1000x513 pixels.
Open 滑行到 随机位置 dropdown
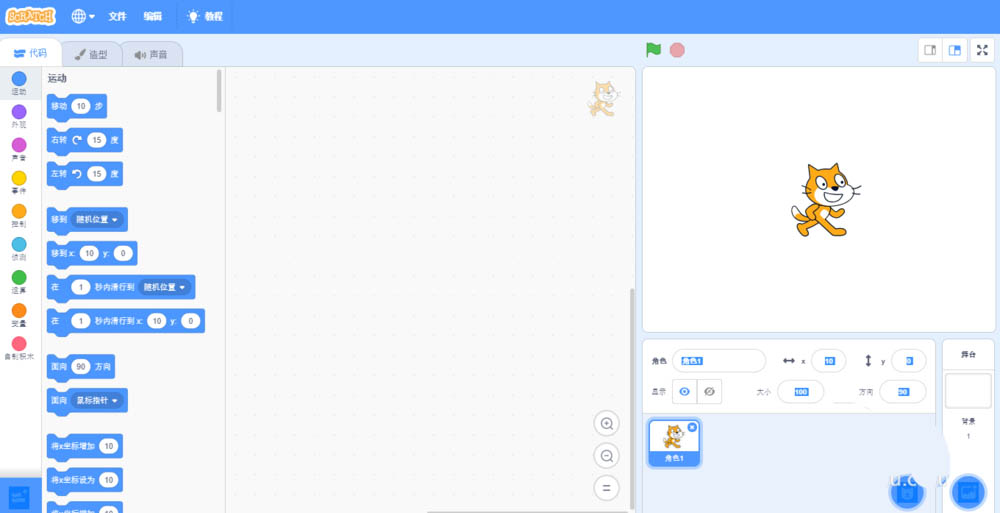pos(165,287)
